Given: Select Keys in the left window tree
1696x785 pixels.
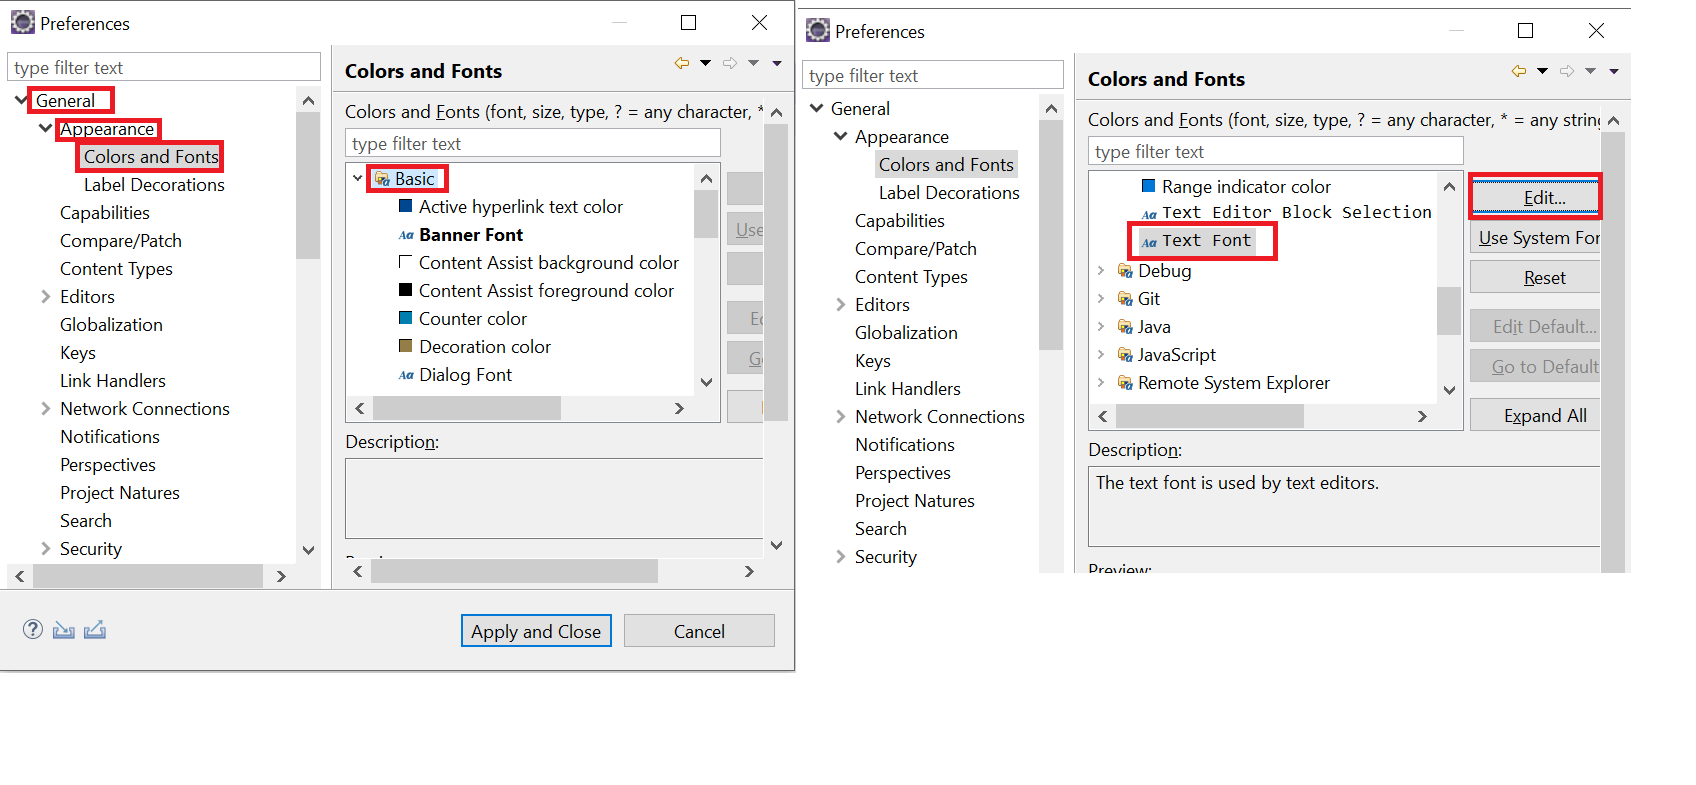Looking at the screenshot, I should [x=78, y=353].
